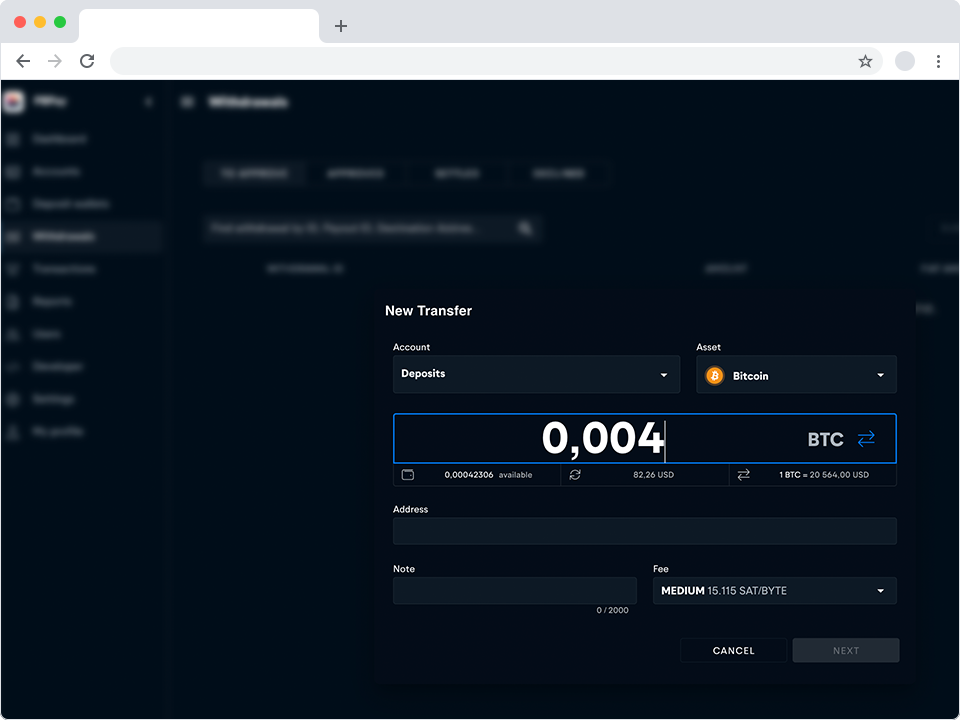Click the '1 BTC = 20 564,00 USD' rate
Viewport: 960px width, 720px height.
pyautogui.click(x=824, y=475)
